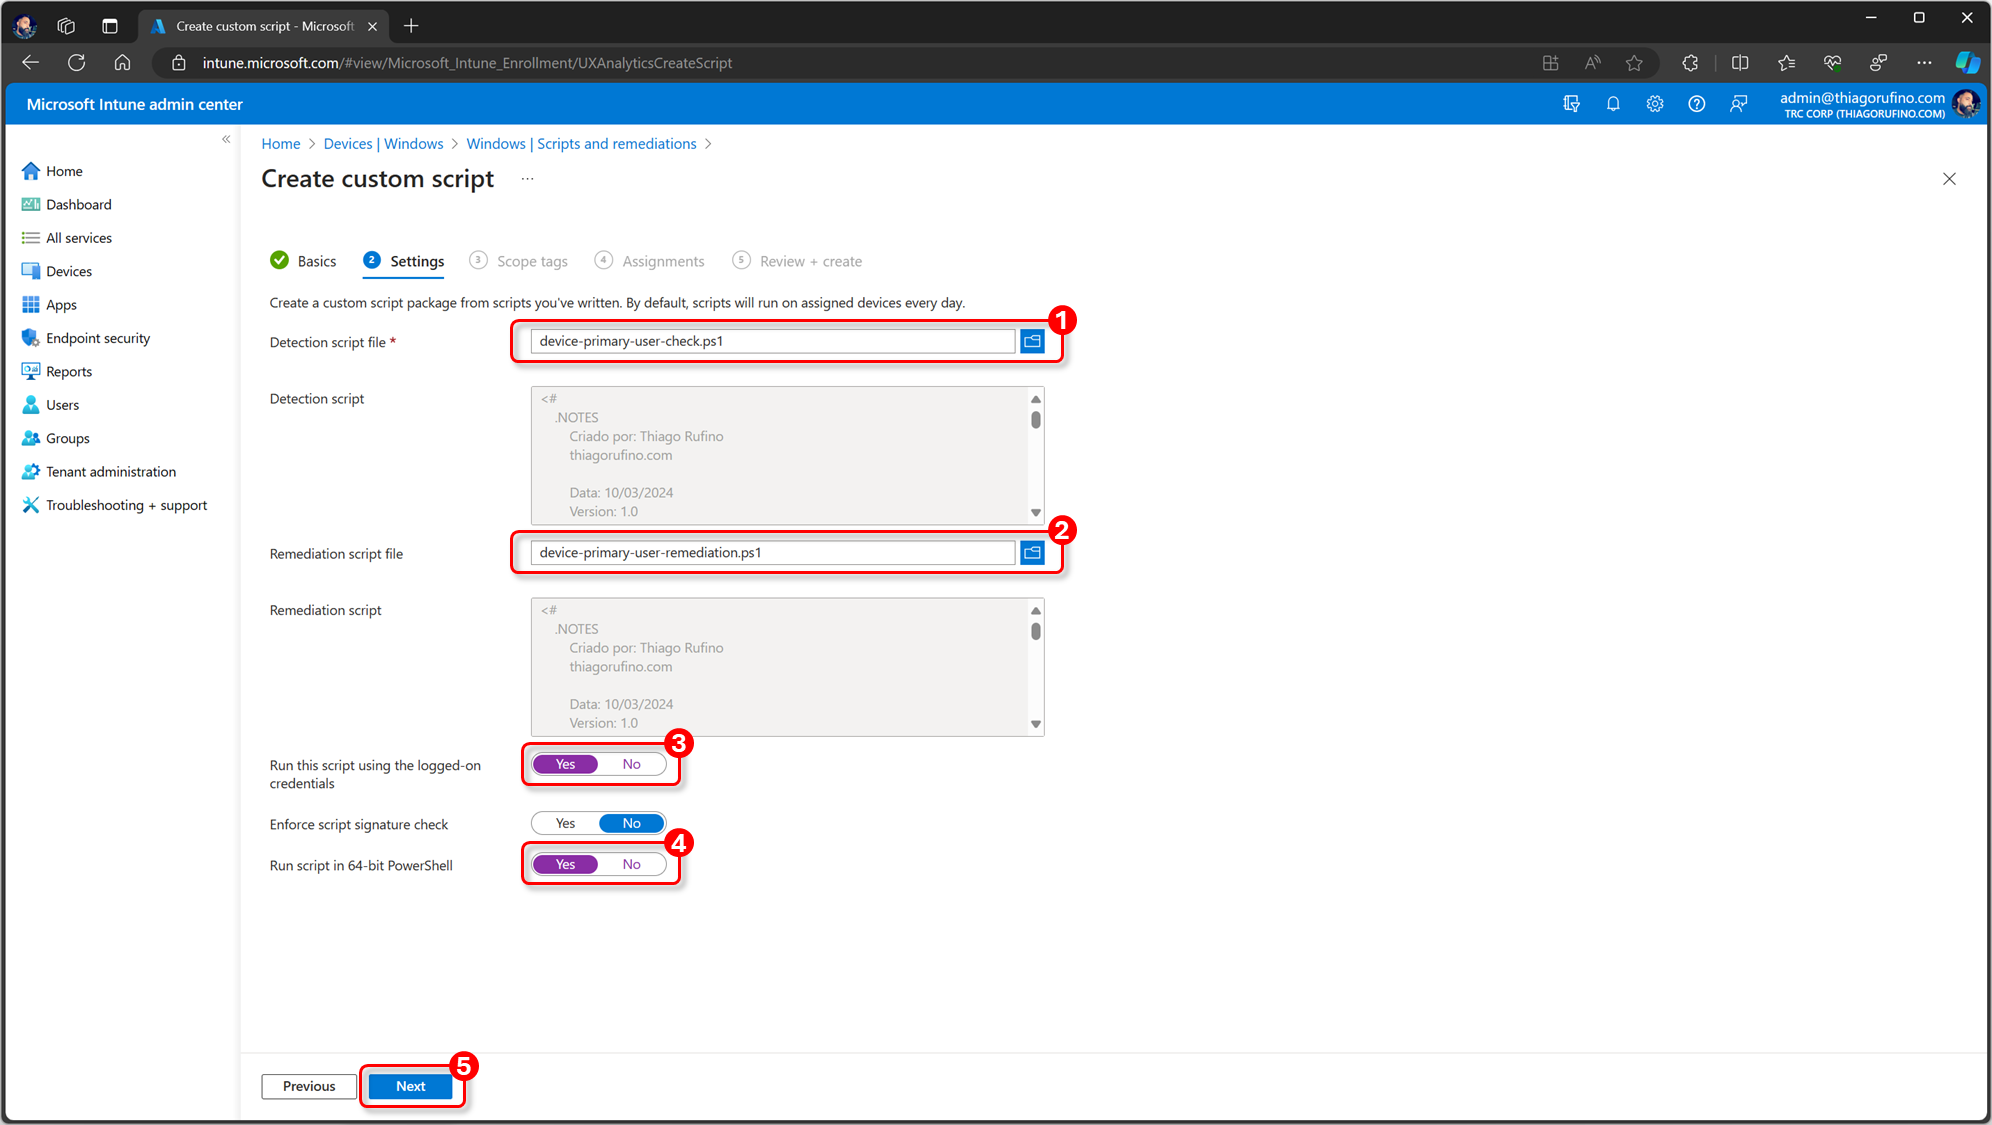Collapse the left navigation menu
This screenshot has height=1125, width=1992.
pos(226,139)
